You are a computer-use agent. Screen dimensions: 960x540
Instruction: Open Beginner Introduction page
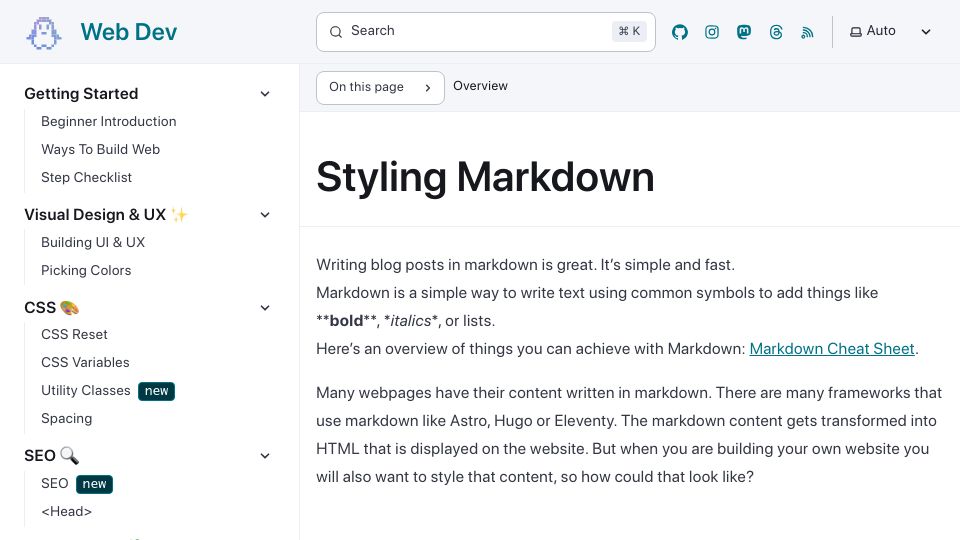(108, 121)
